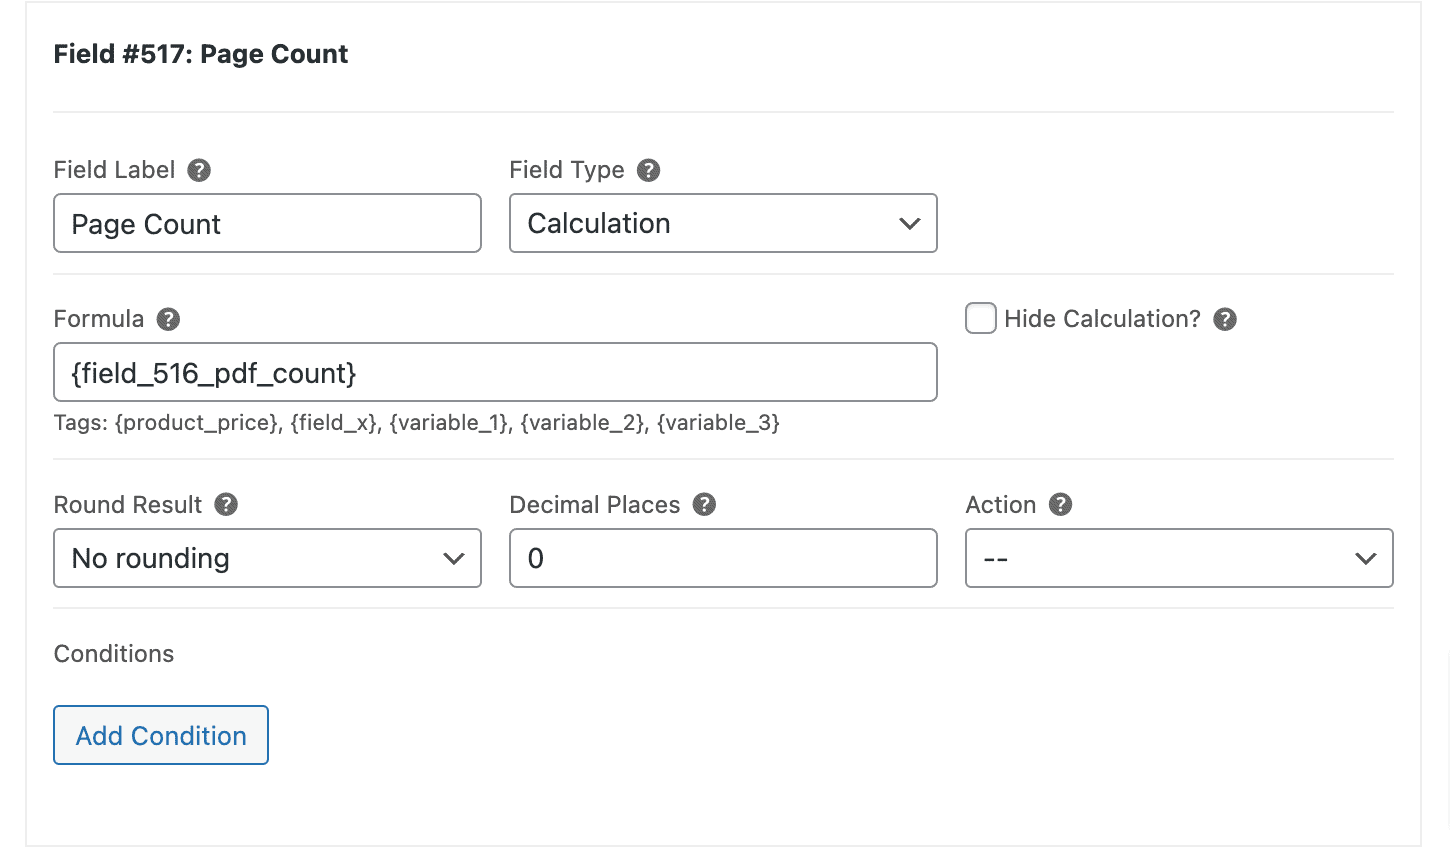Viewport: 1450px width, 866px height.
Task: Click the Add Condition button
Action: coord(161,735)
